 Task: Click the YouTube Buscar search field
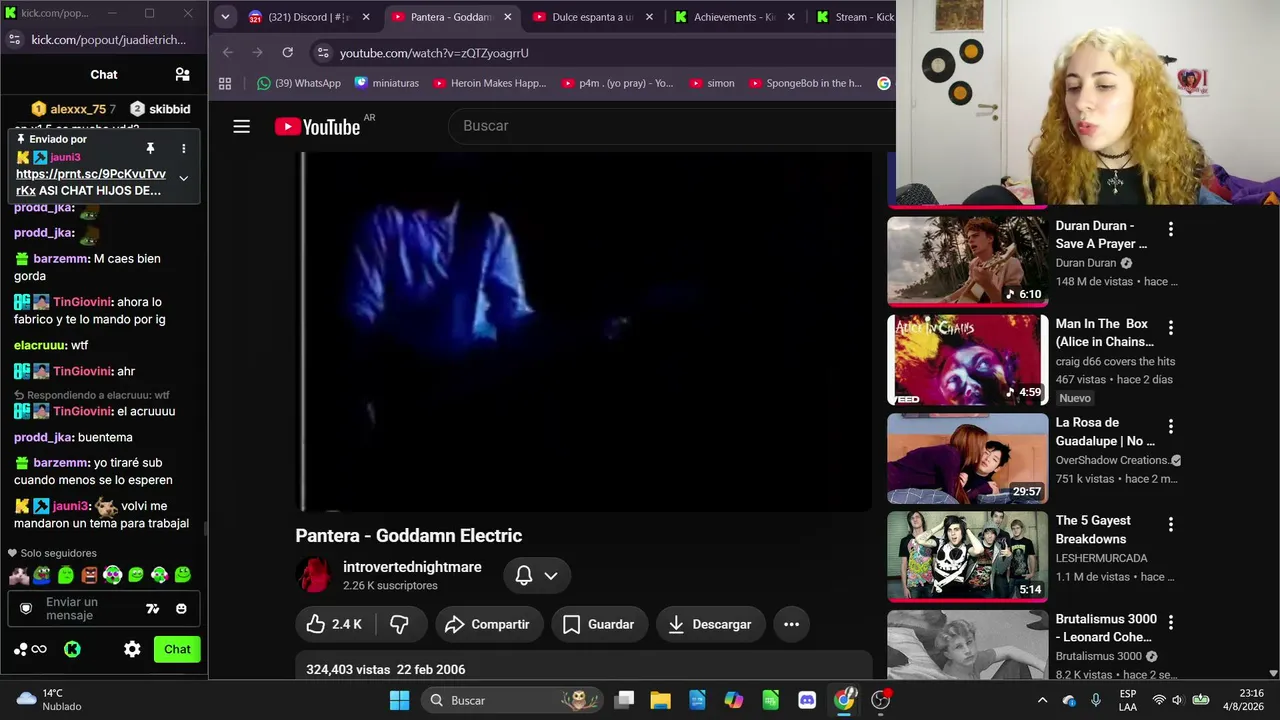(670, 126)
